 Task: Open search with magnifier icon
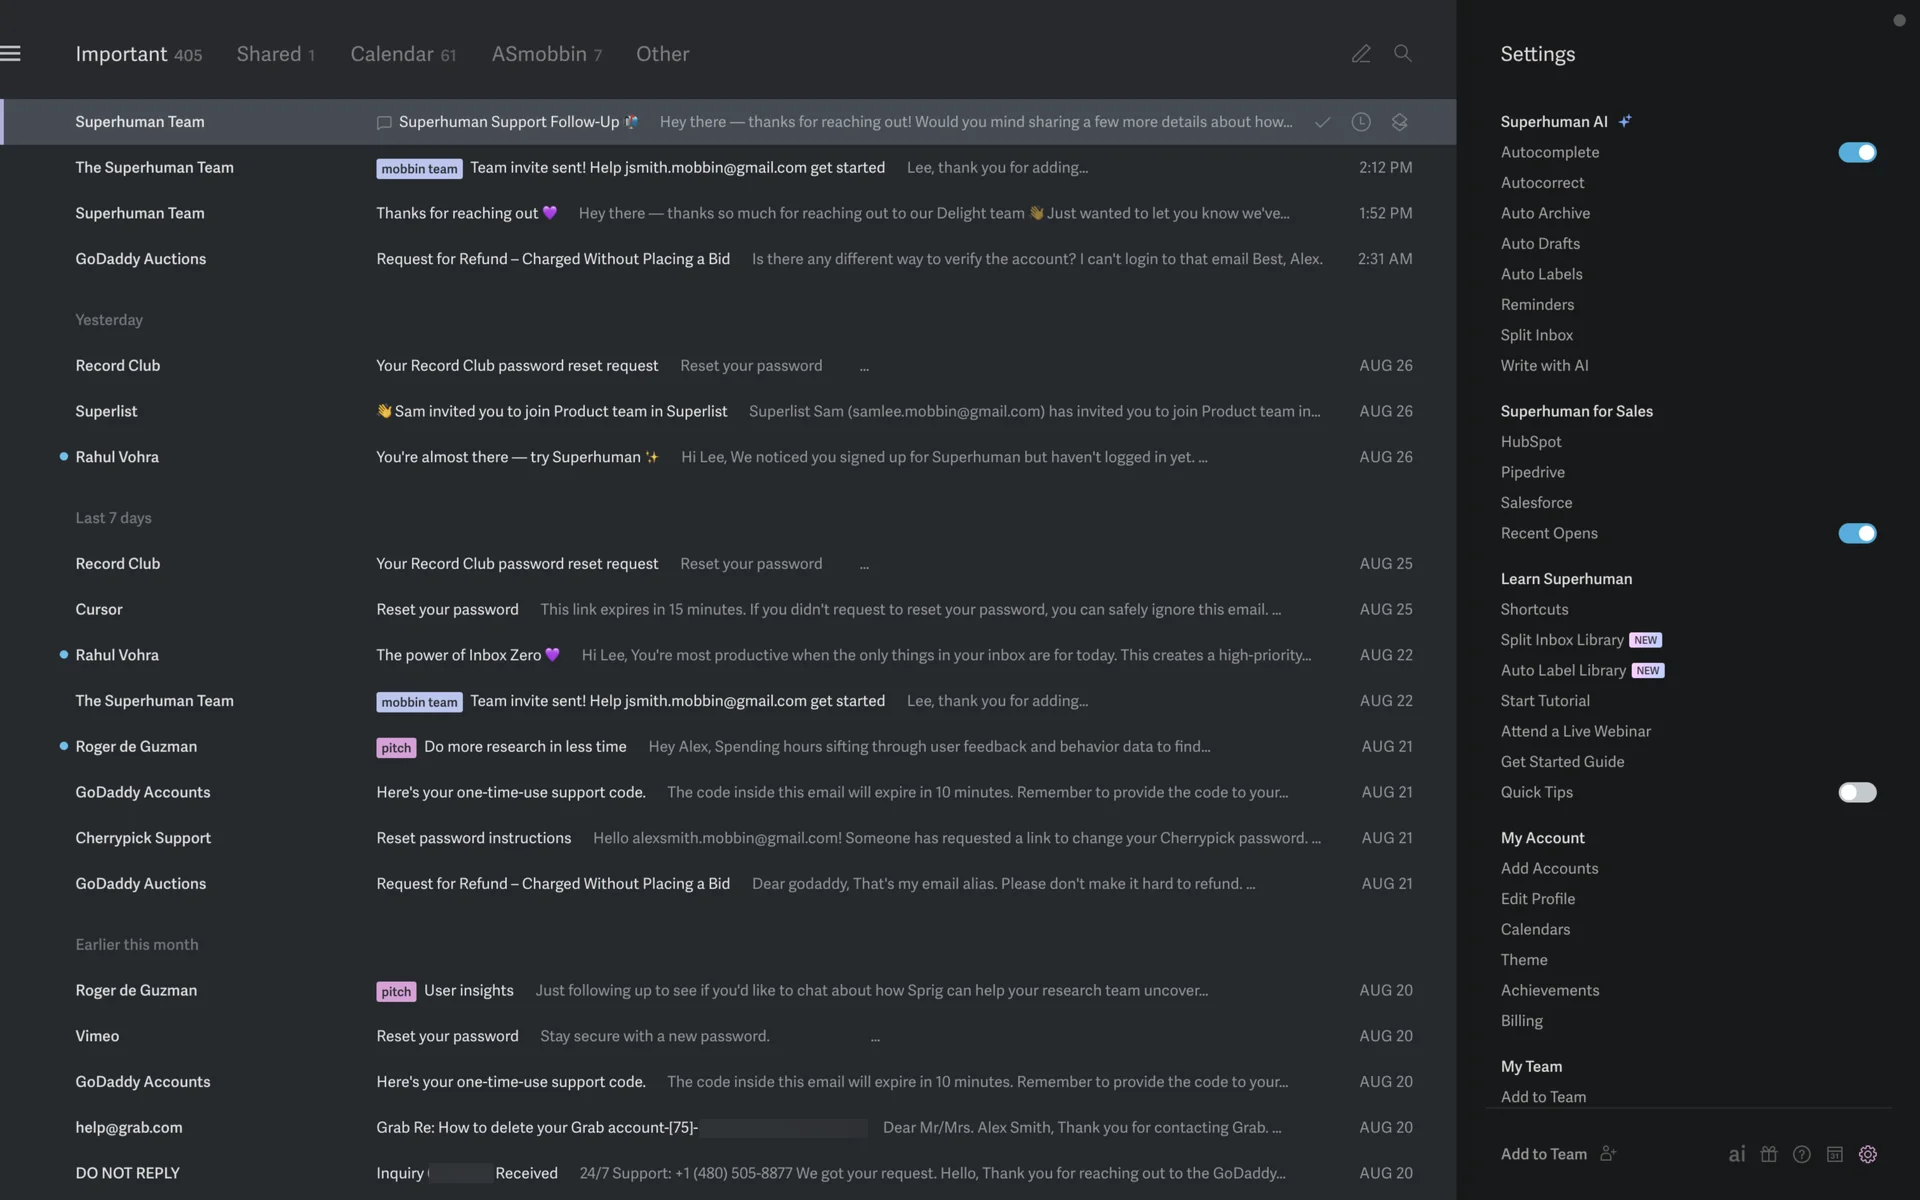point(1403,54)
